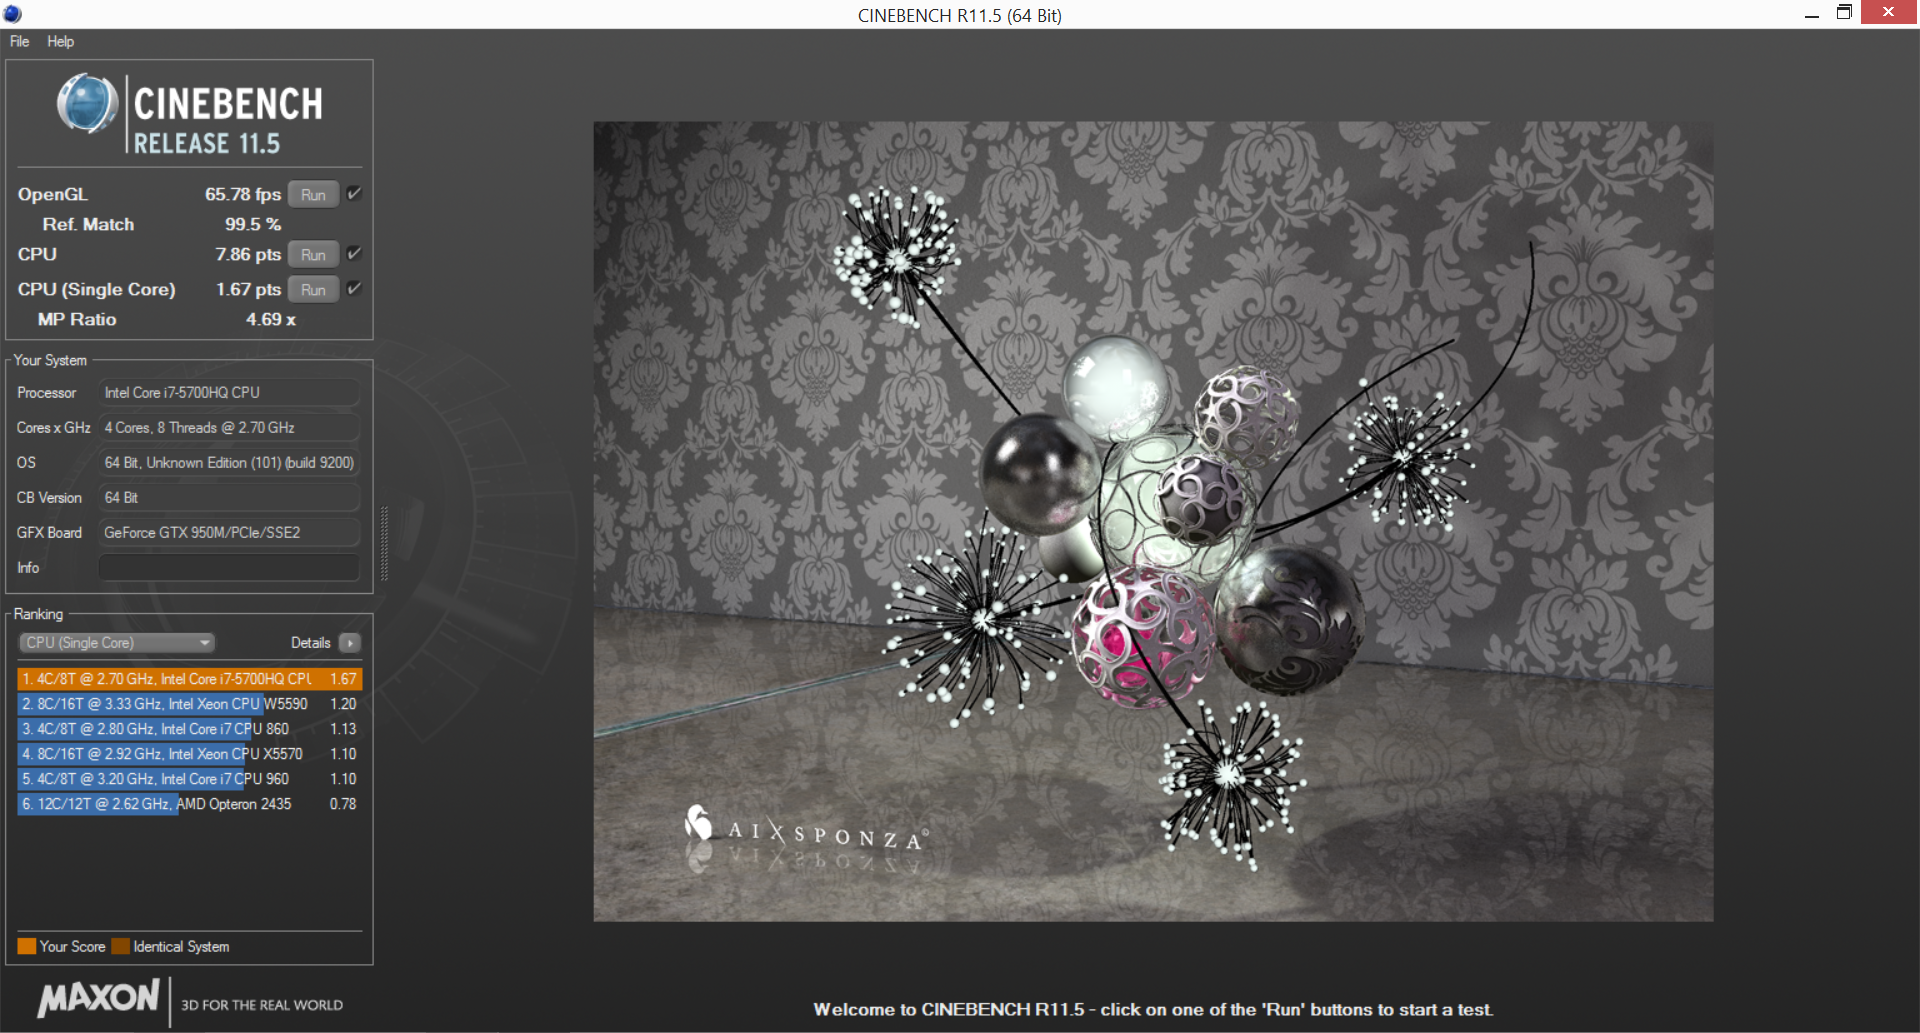Click the welcome status message
The width and height of the screenshot is (1920, 1033).
coord(1153,1009)
